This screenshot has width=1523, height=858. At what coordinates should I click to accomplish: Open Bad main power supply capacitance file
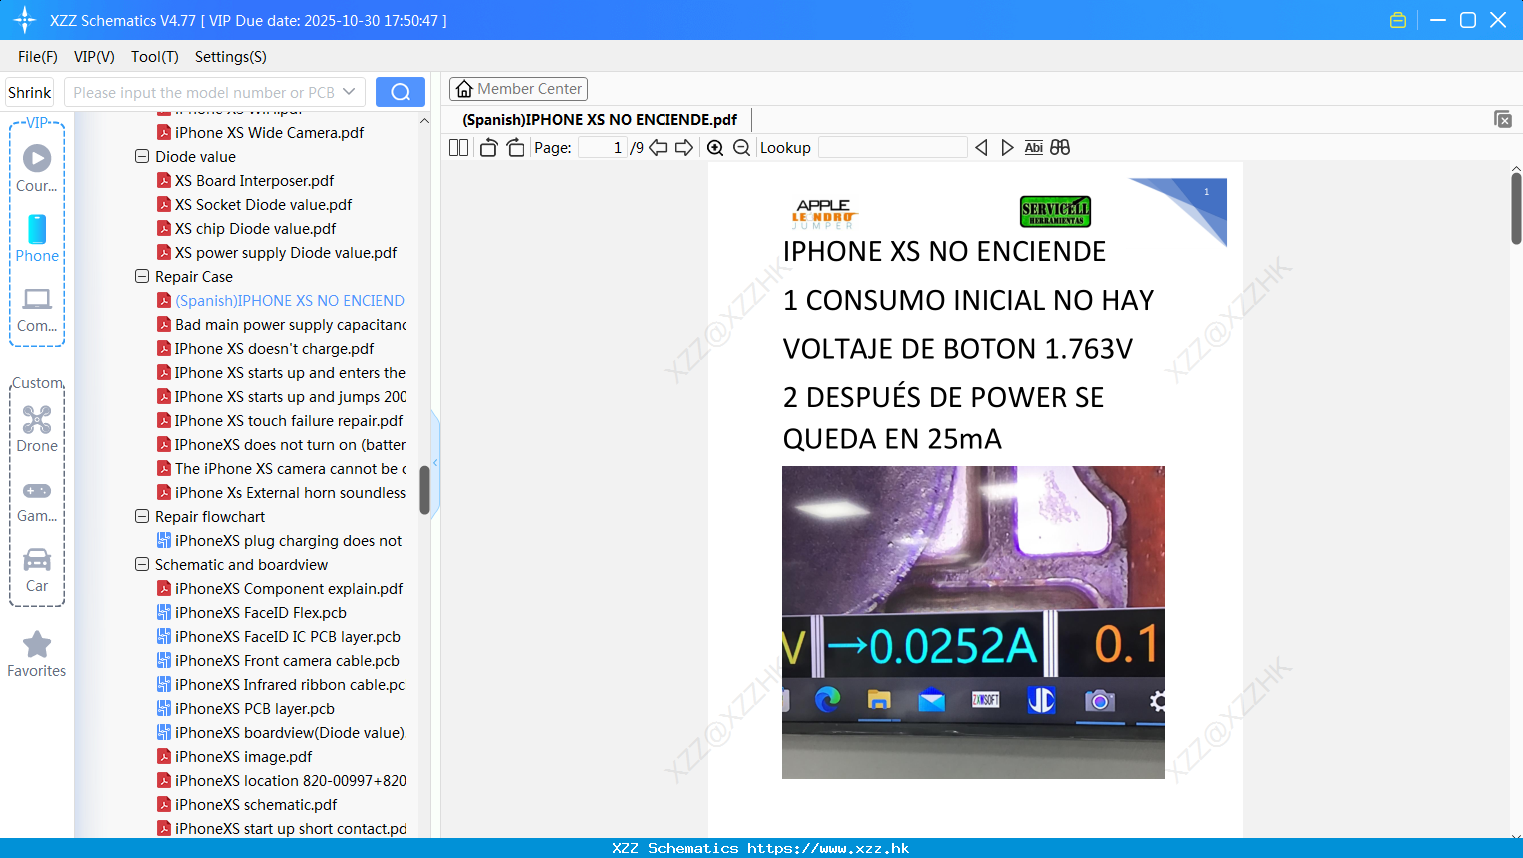(x=290, y=324)
